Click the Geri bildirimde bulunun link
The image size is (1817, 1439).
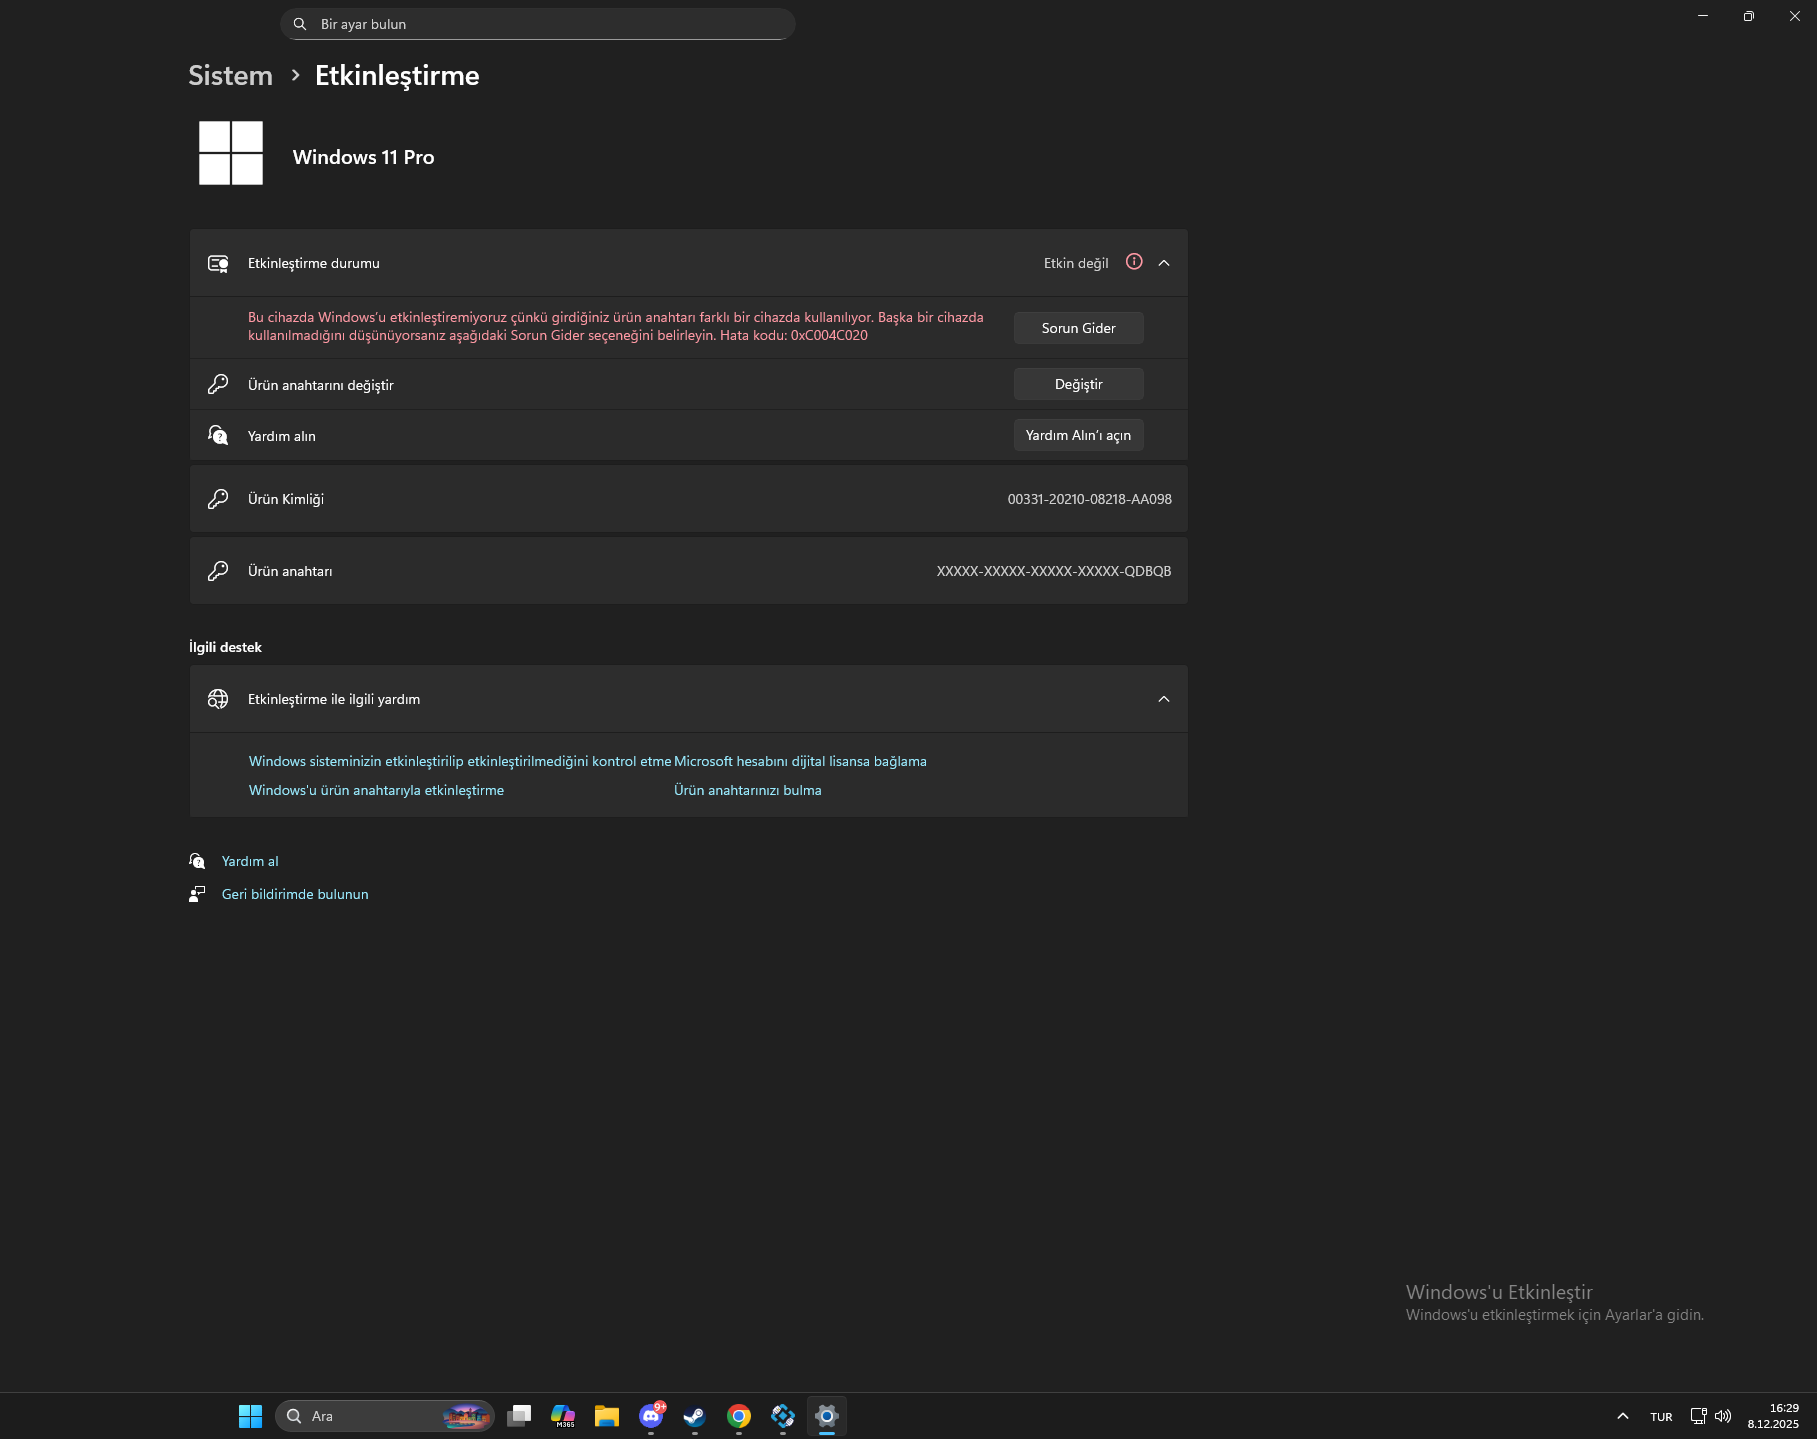[x=295, y=894]
